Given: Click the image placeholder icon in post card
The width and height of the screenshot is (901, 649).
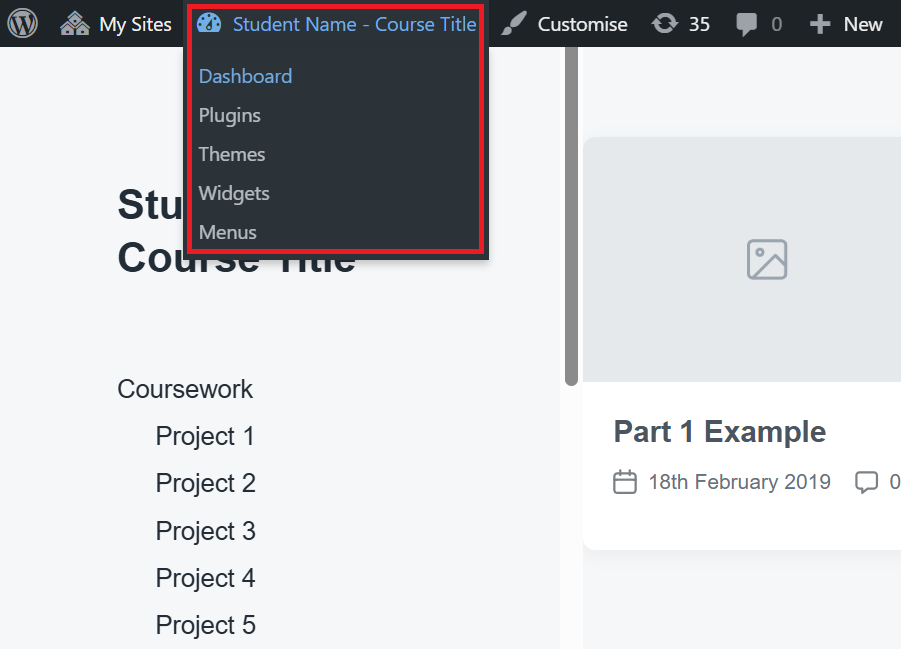Looking at the screenshot, I should tap(767, 259).
